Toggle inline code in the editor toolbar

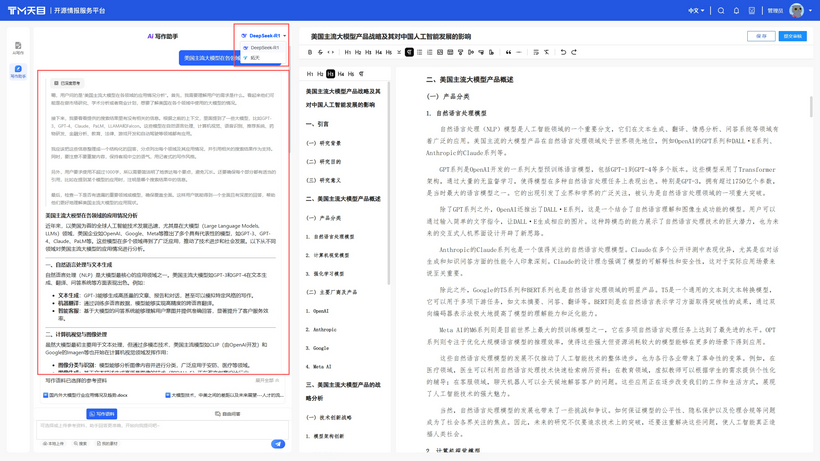coord(331,52)
